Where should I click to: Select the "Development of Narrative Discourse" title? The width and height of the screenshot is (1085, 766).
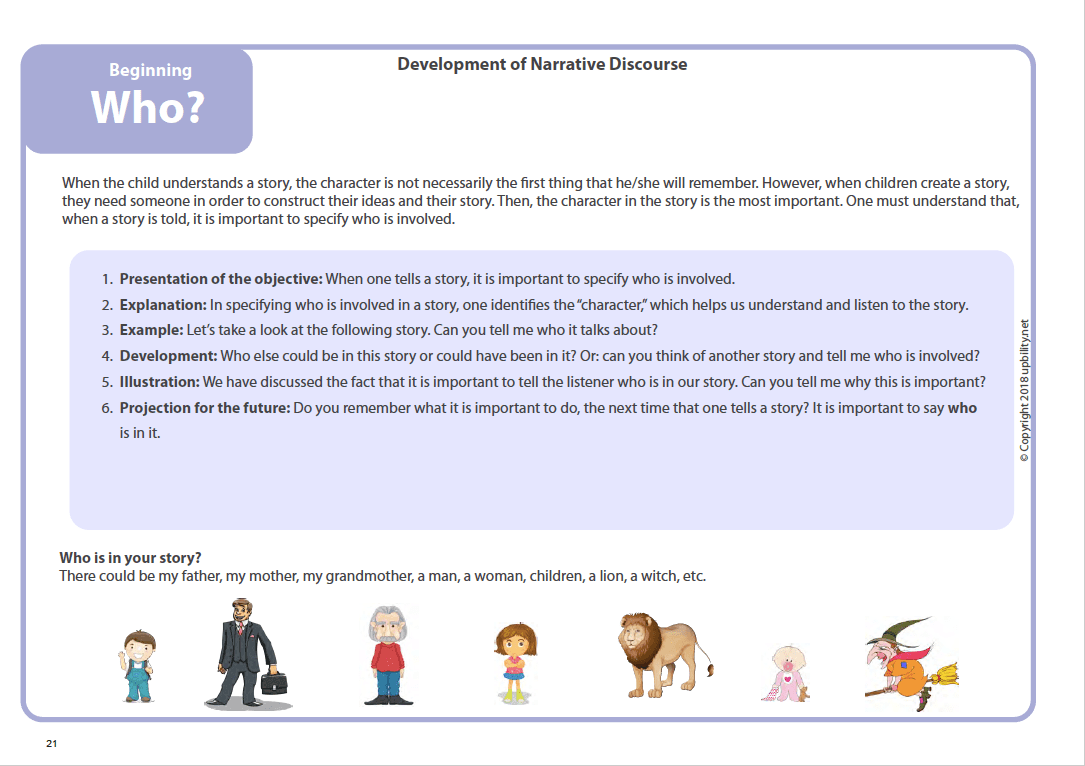(x=542, y=64)
